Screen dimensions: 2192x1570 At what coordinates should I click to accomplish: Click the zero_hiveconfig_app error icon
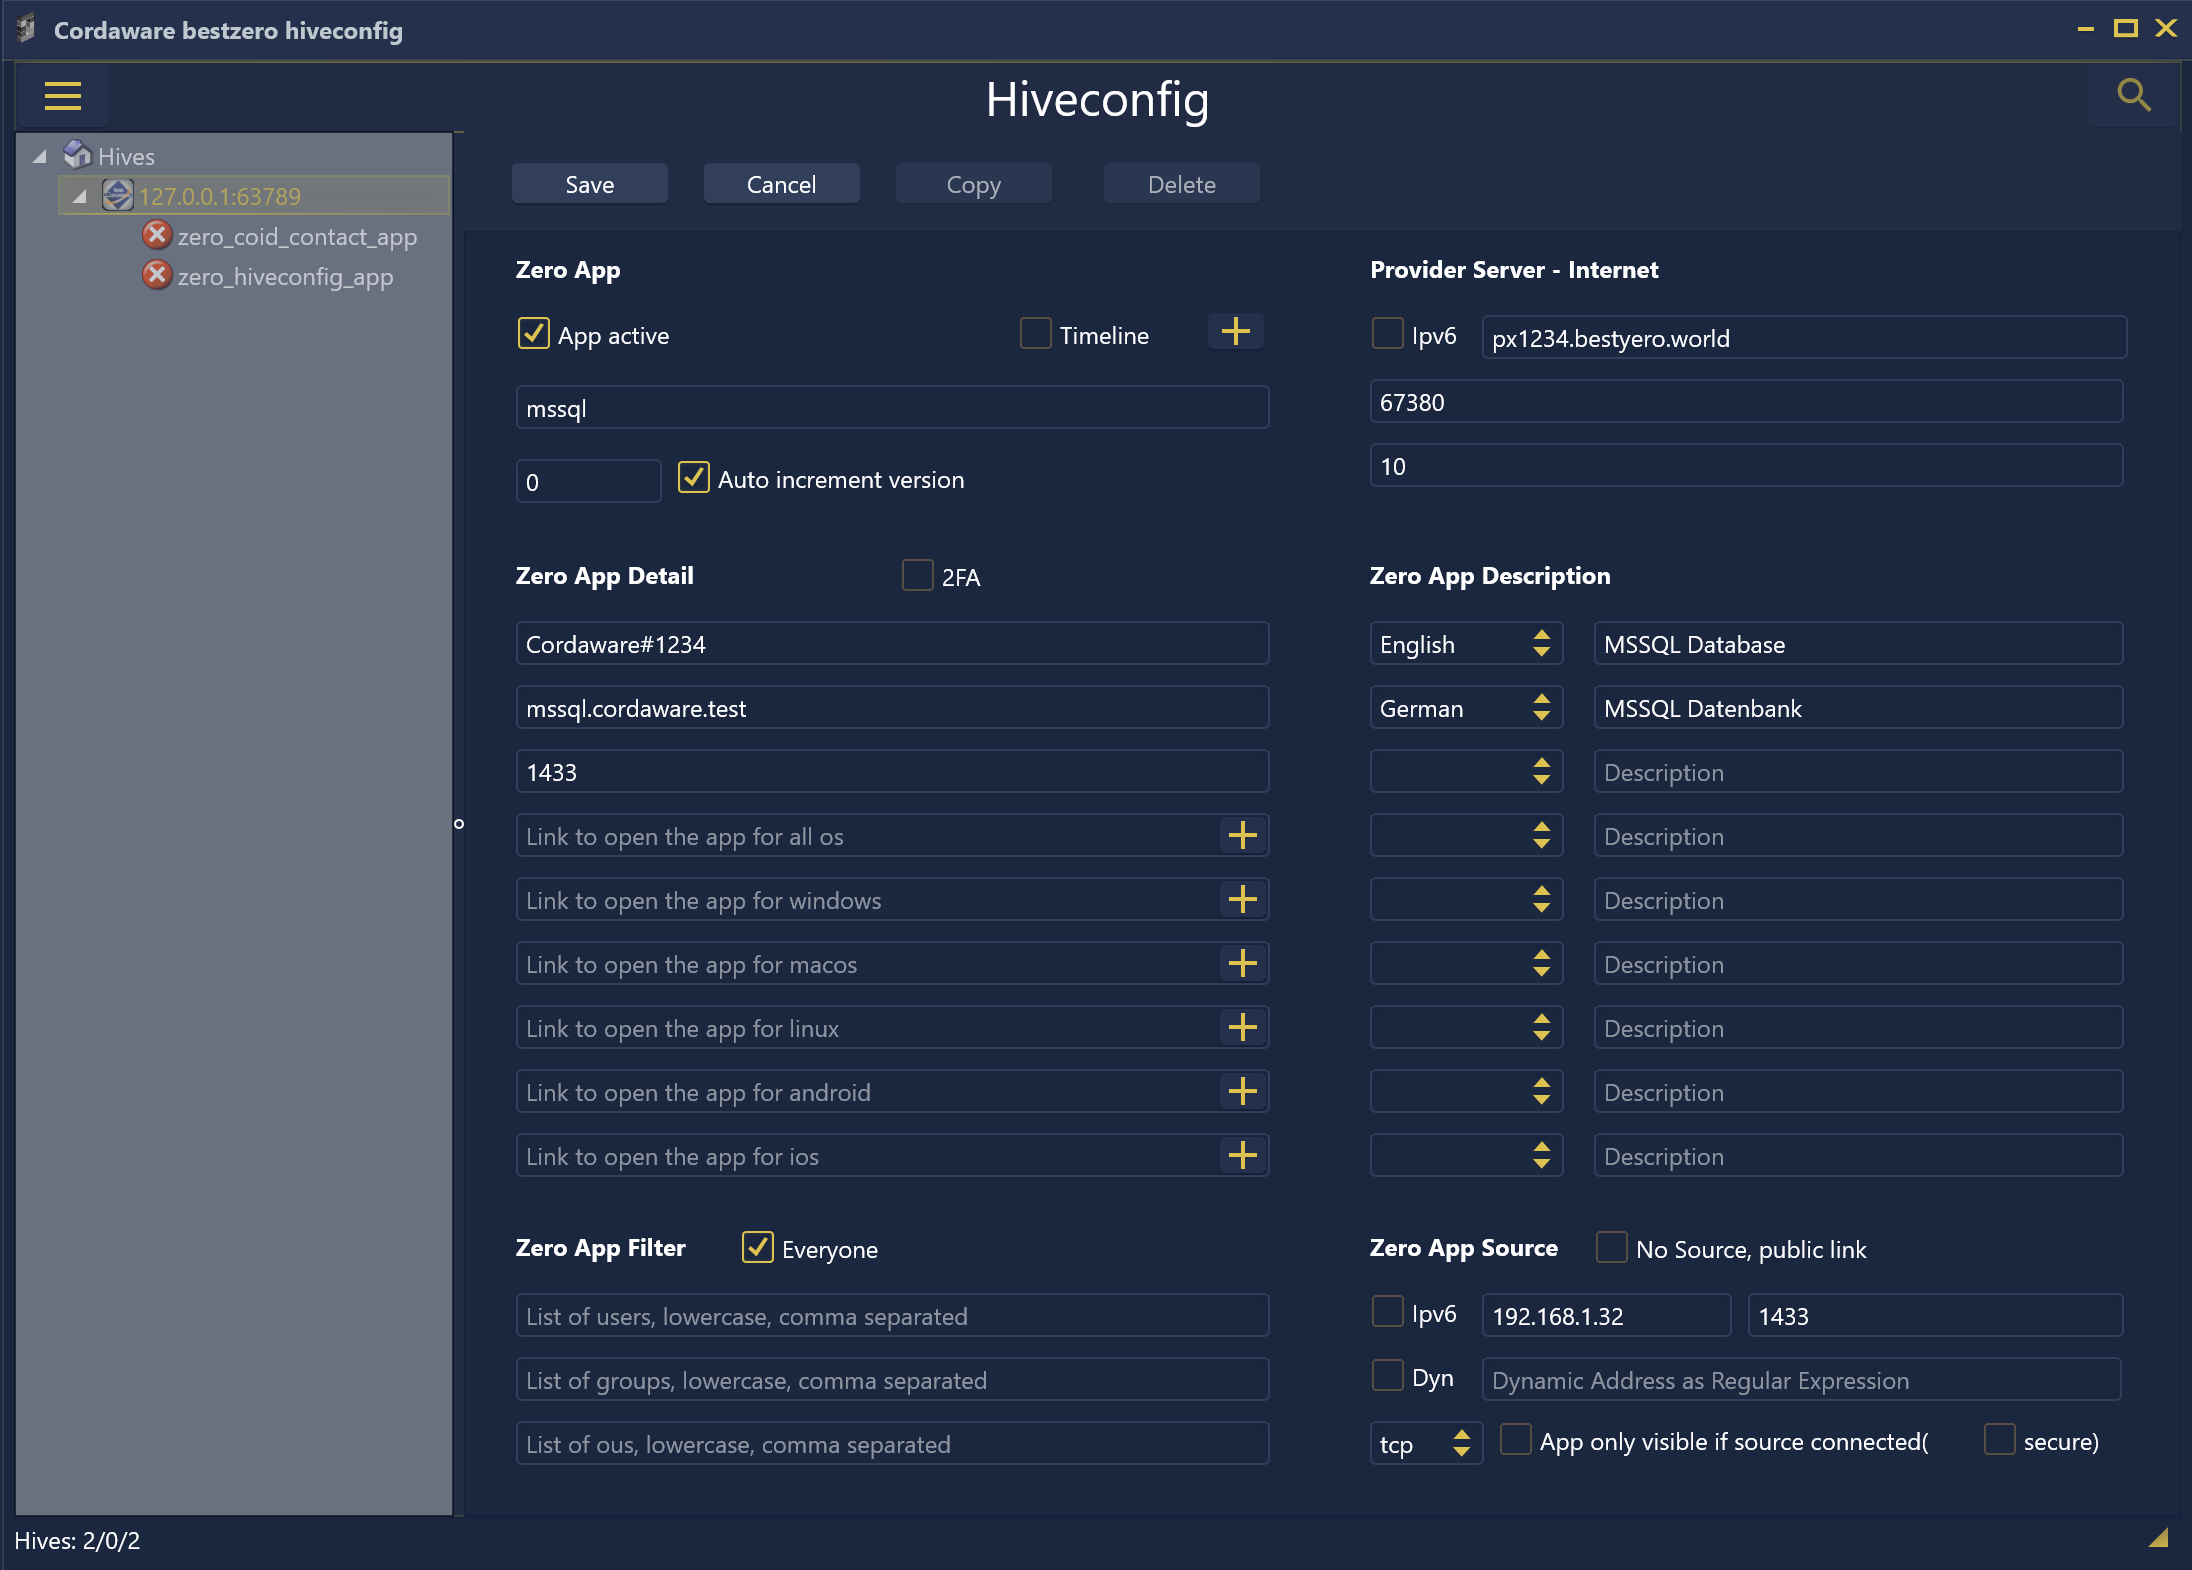point(155,277)
